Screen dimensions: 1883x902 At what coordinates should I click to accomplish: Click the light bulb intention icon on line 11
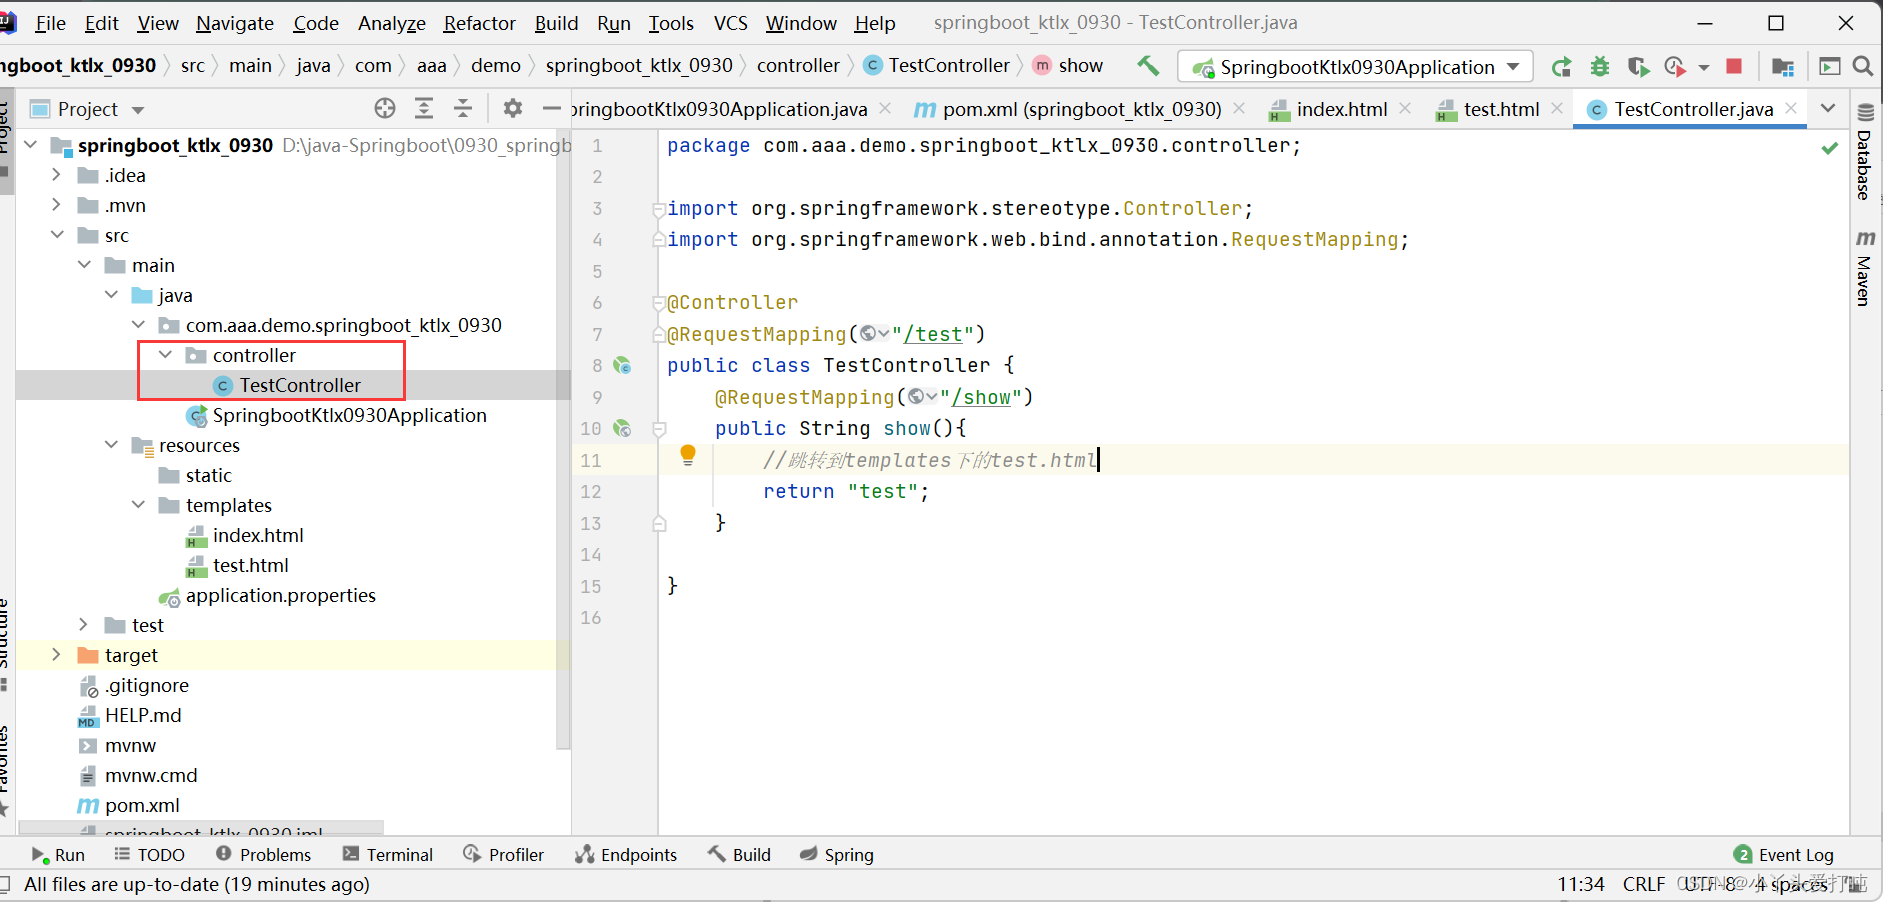[688, 456]
